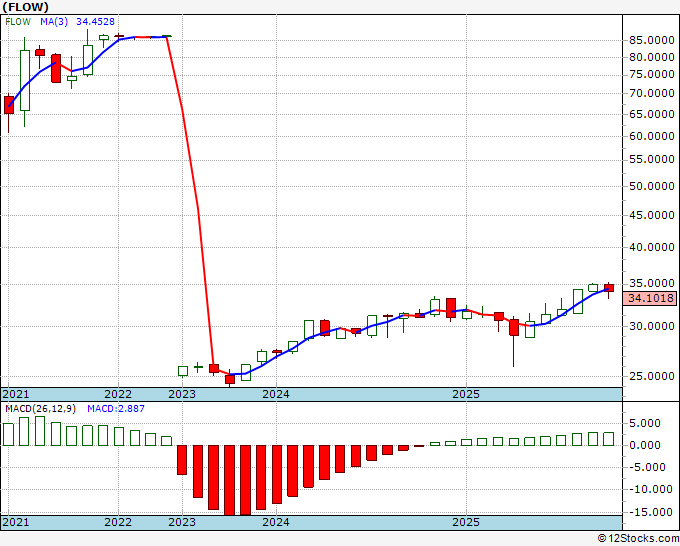Click 2021 on the price chart timeline
Viewport: 680px width, 546px height.
(16, 394)
